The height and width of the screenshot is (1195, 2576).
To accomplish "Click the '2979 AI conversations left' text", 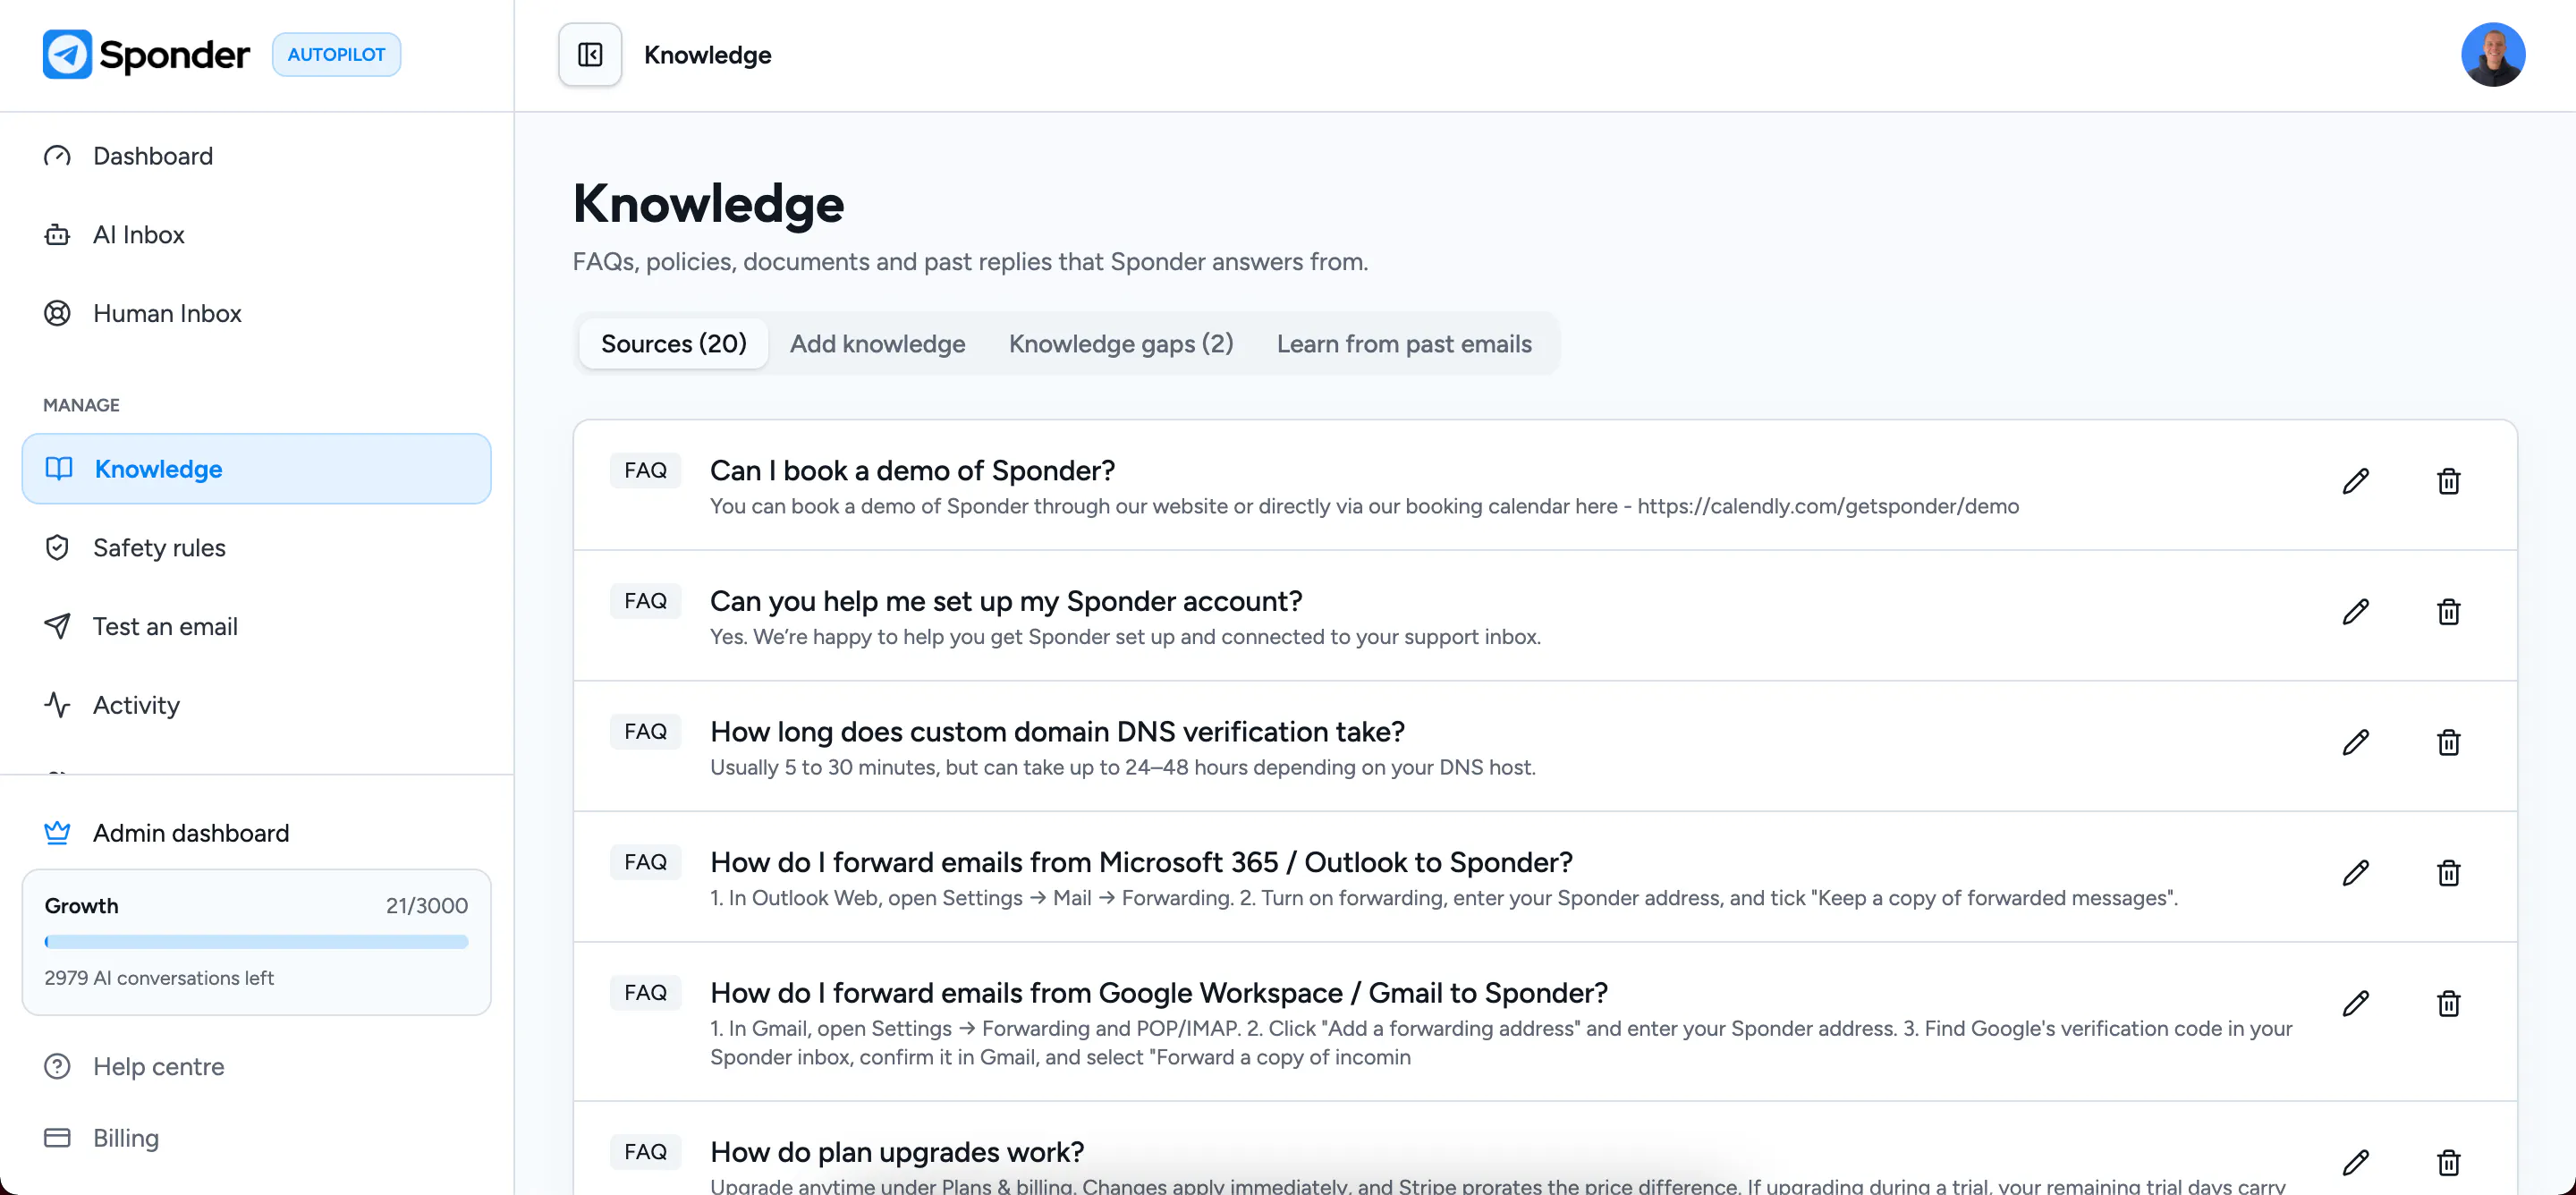I will pyautogui.click(x=159, y=978).
